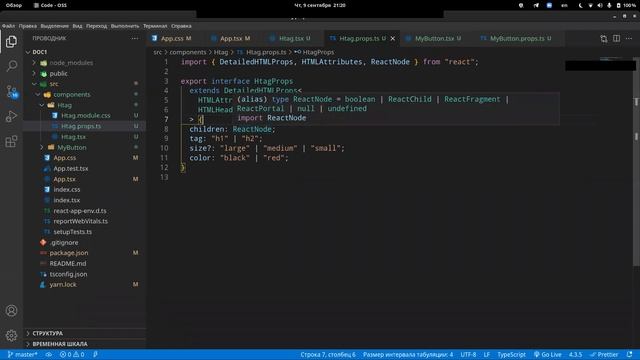Open the Переход menu
Image resolution: width=640 pixels, height=360 pixels.
pyautogui.click(x=96, y=26)
